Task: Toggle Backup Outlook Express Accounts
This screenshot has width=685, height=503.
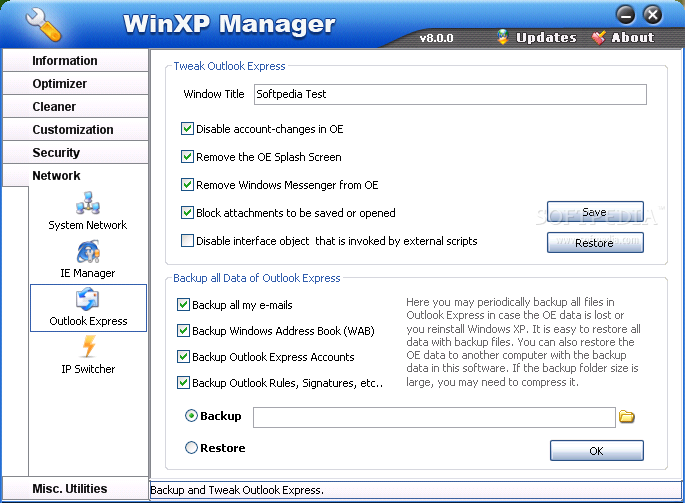Action: (x=183, y=357)
